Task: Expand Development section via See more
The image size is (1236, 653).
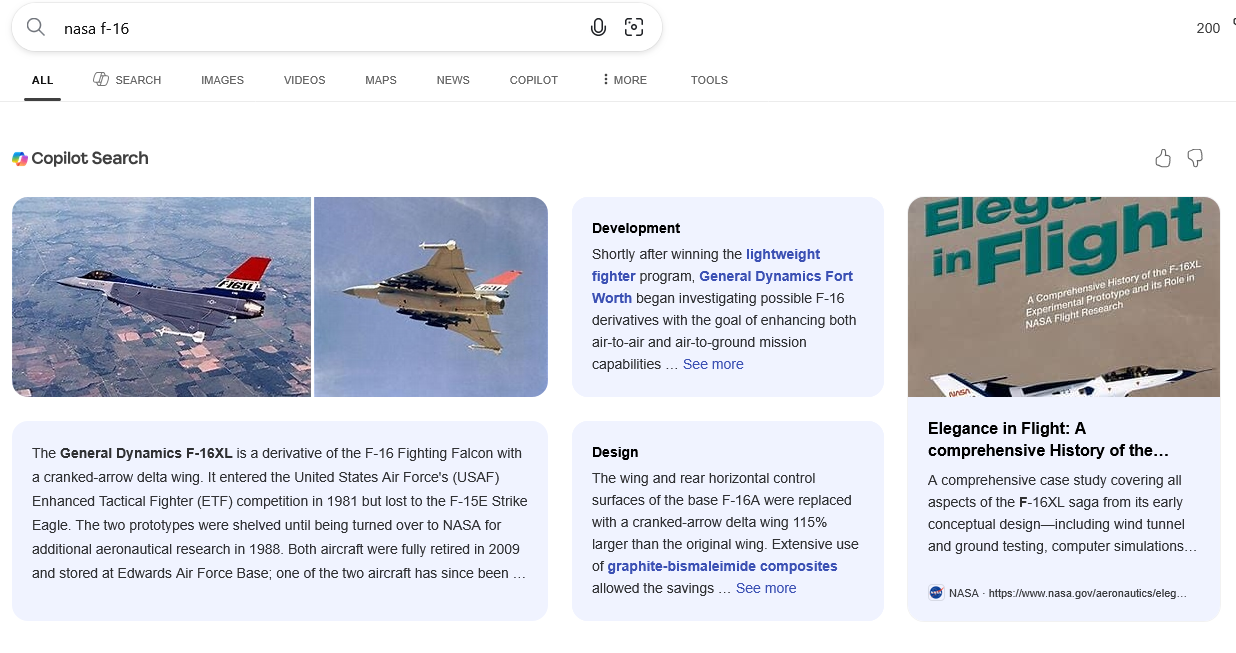Action: [713, 364]
